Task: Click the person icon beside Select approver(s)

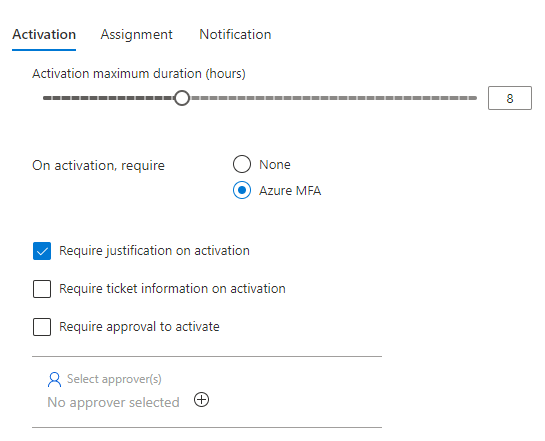Action: click(54, 379)
